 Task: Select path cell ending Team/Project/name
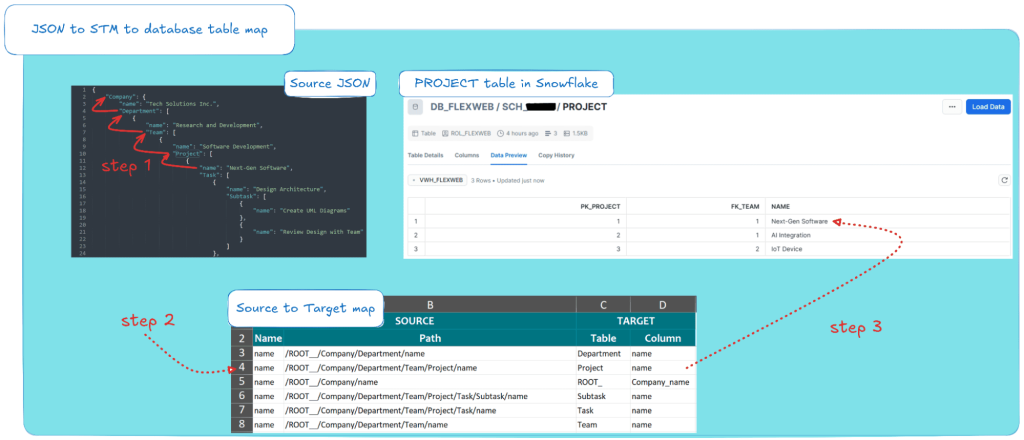pos(430,368)
